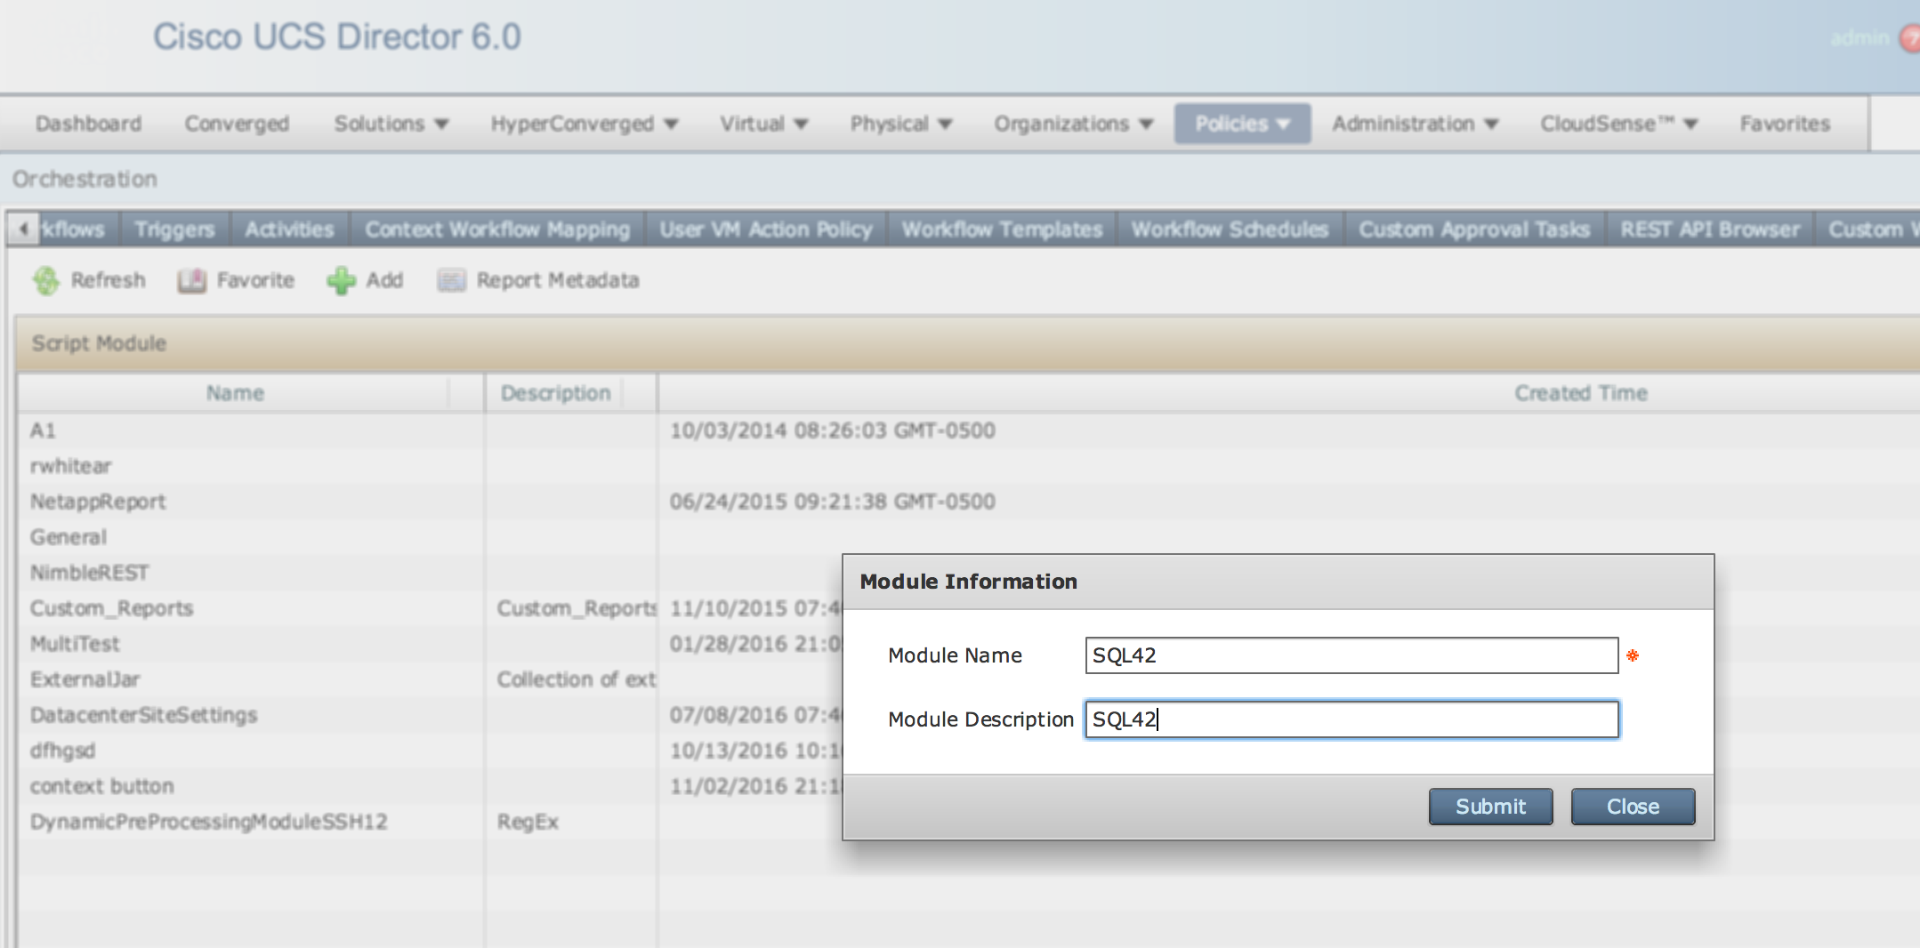Screen dimensions: 1920x948
Task: Open the Favorites menu item
Action: 1785,124
